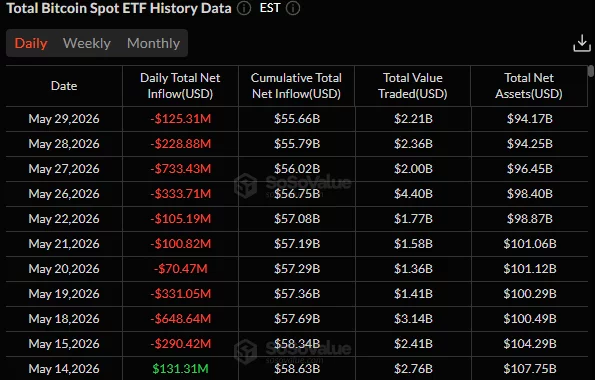
Task: Click the $4.40B value traded cell
Action: pyautogui.click(x=413, y=194)
